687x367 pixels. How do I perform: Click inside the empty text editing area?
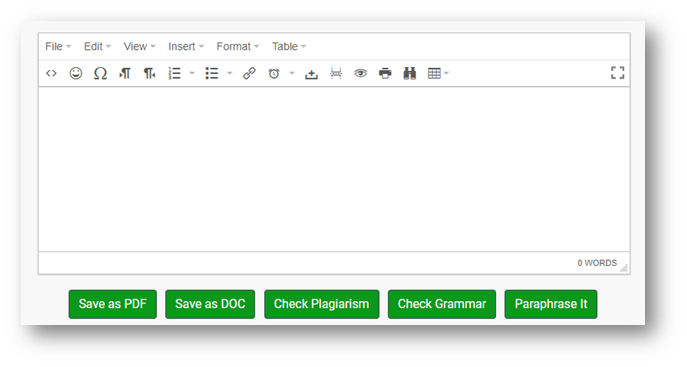[x=334, y=169]
